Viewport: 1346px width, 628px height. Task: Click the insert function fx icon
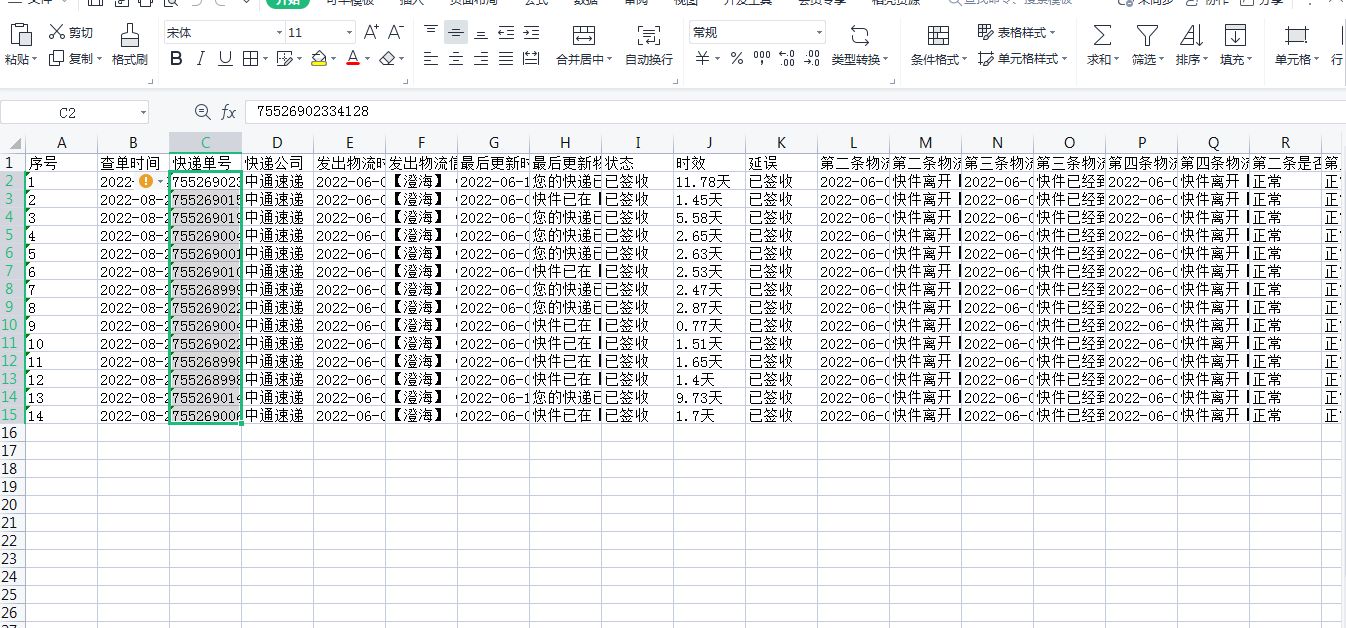[228, 112]
